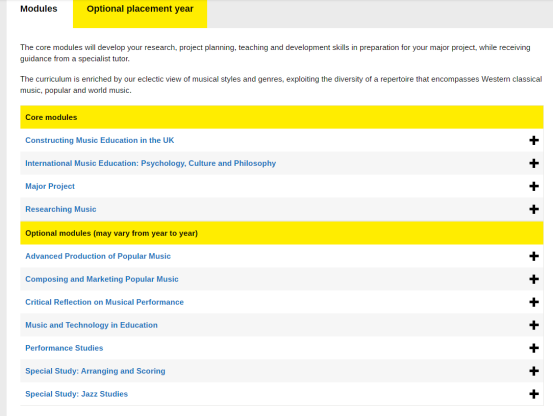The height and width of the screenshot is (416, 553).
Task: Expand Major Project with plus icon
Action: pyautogui.click(x=534, y=186)
